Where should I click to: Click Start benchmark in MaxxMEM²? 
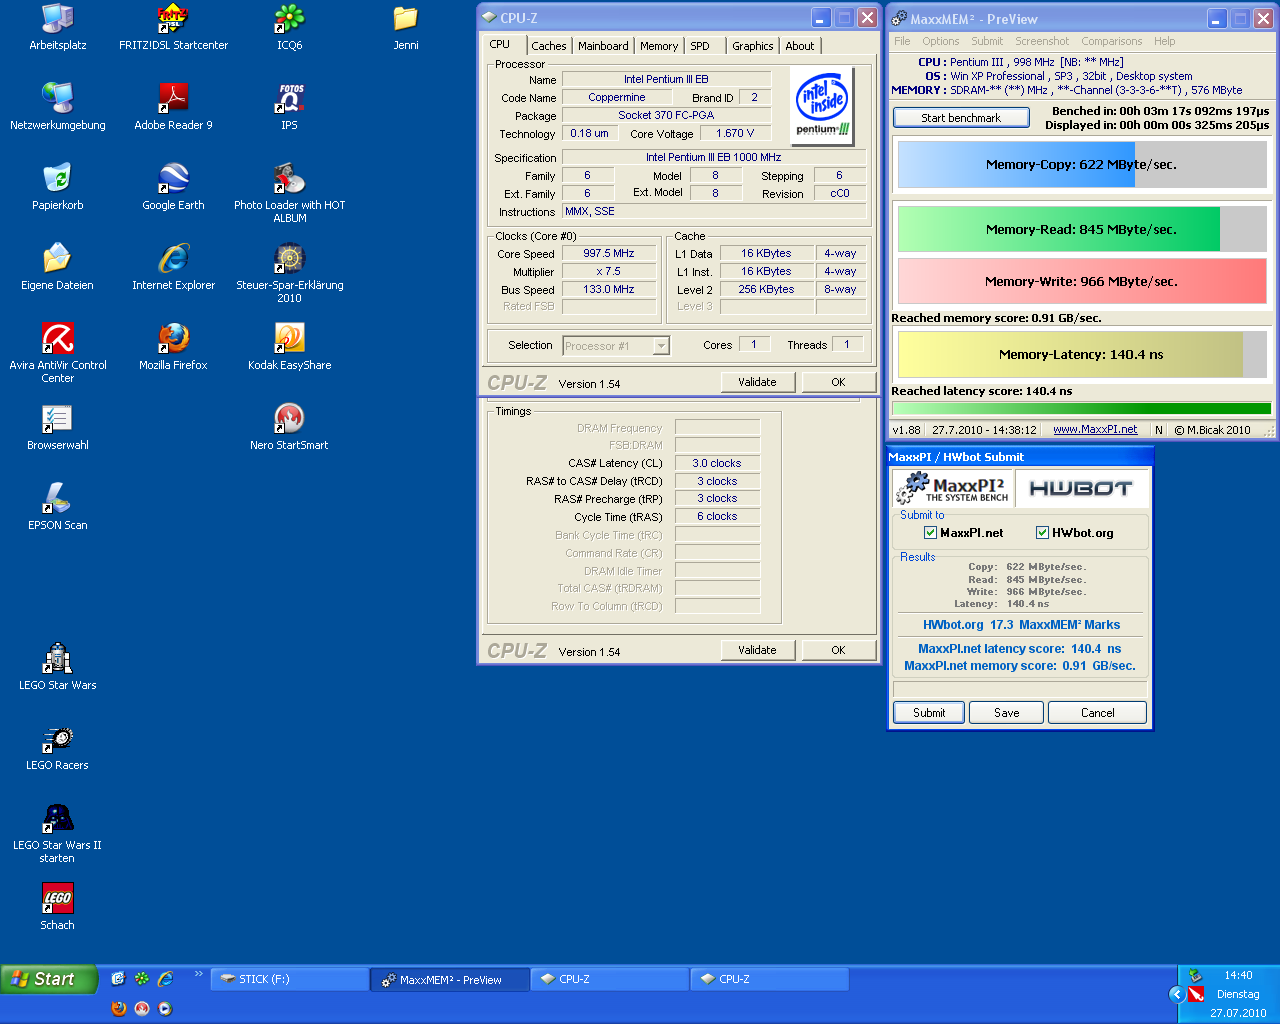(x=961, y=118)
